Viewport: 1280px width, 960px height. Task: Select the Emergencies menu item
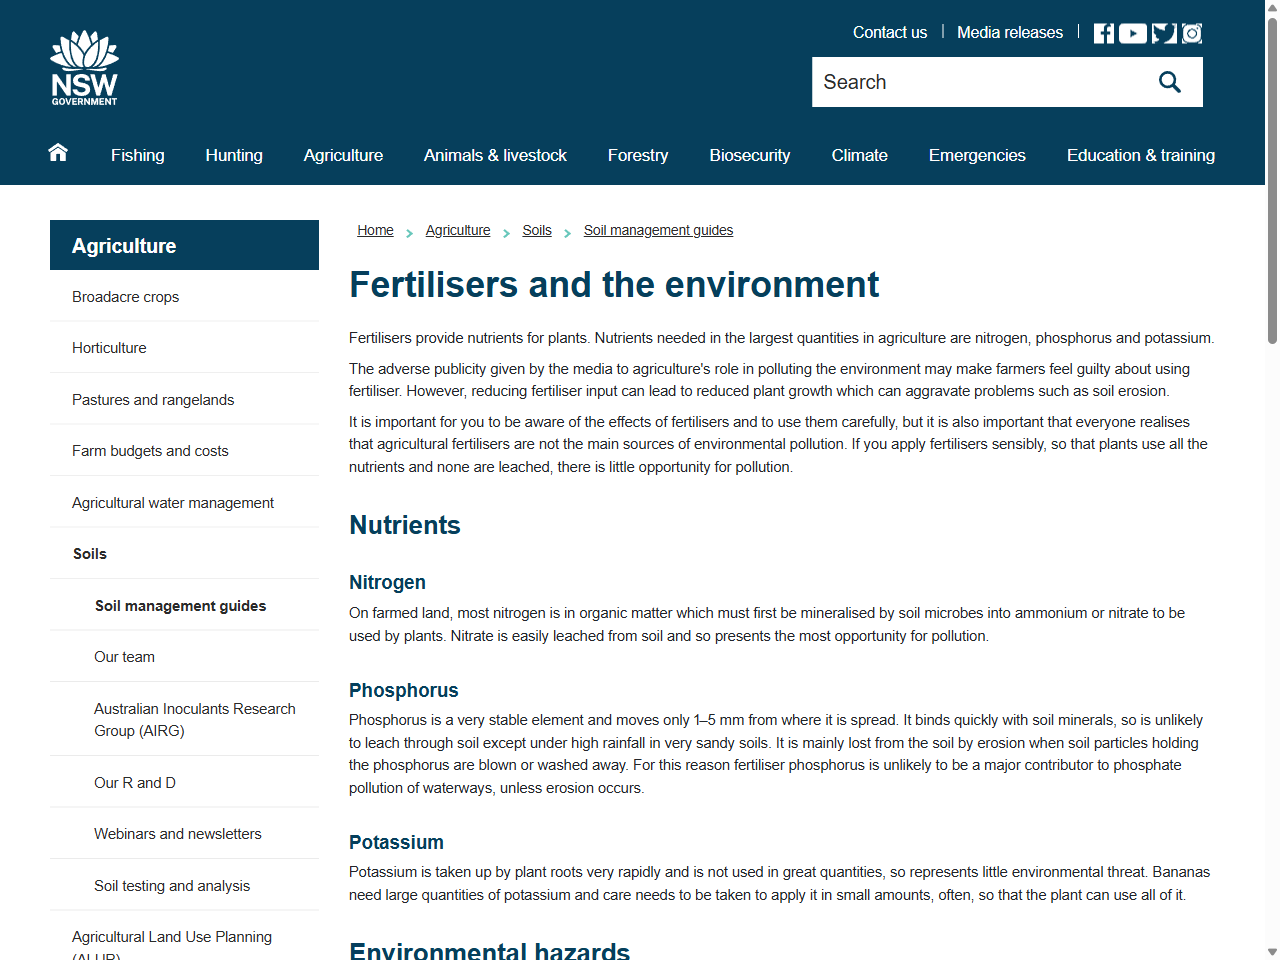pos(976,155)
